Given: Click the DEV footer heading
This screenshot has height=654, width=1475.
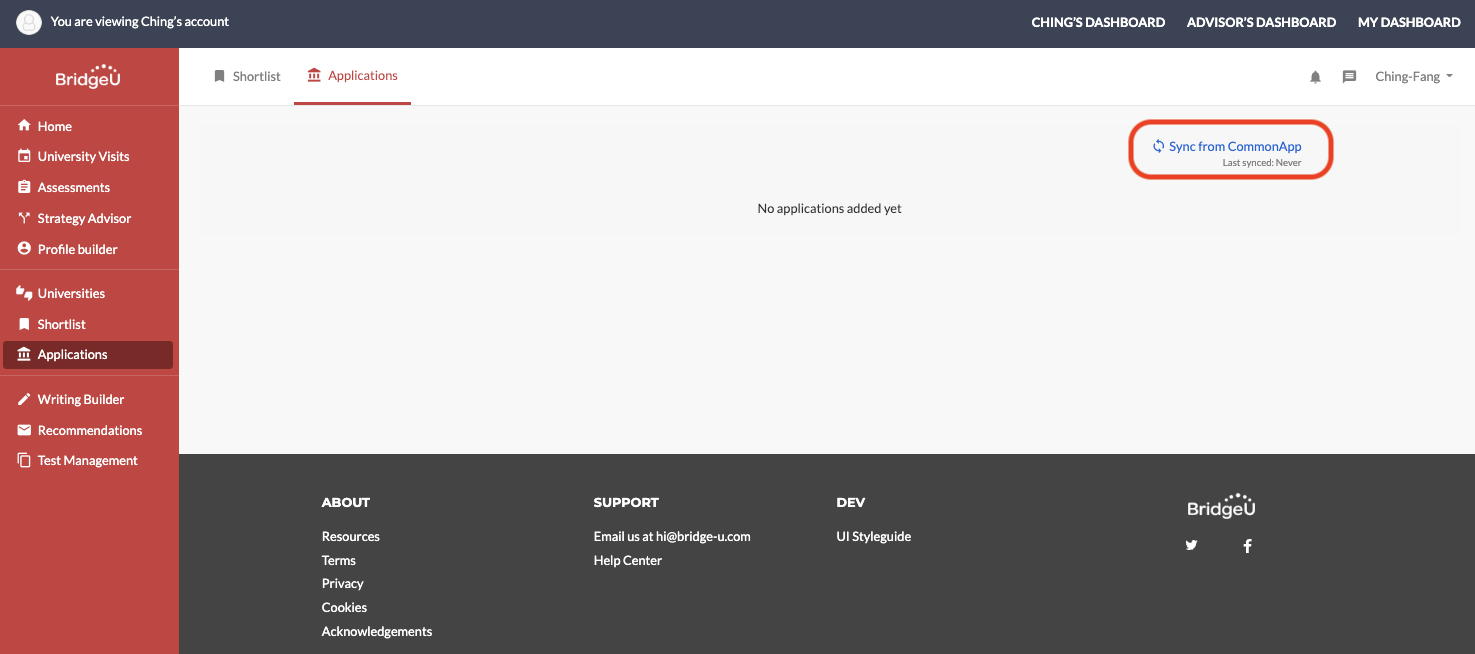Looking at the screenshot, I should click(x=850, y=502).
